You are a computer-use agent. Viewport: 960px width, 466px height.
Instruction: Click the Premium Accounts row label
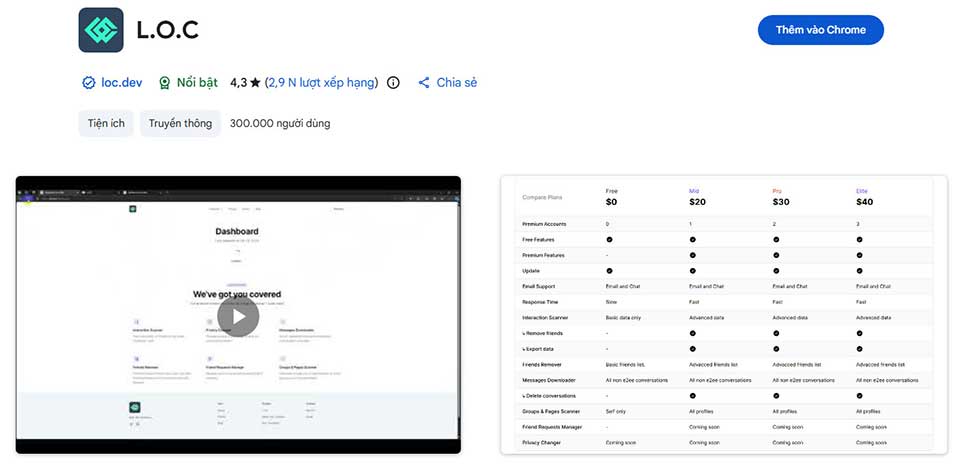pos(544,224)
